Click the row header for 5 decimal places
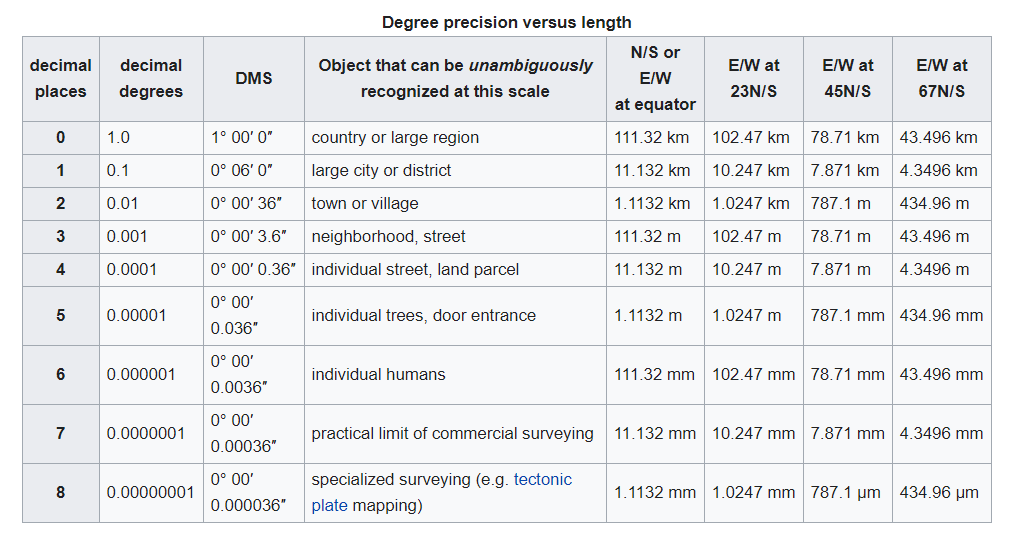Screen dimensions: 1014x539 pyautogui.click(x=61, y=316)
